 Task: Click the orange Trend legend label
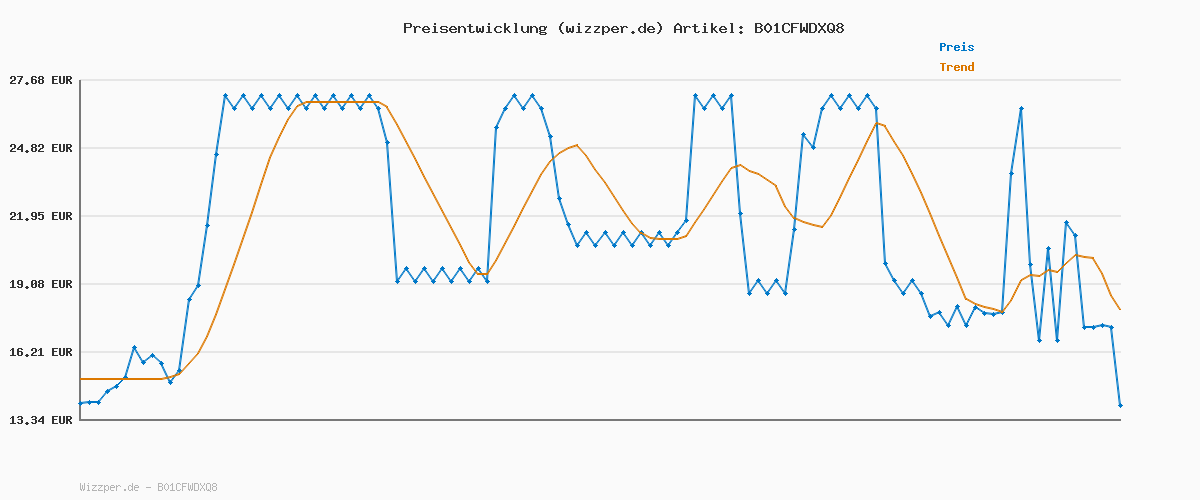[956, 67]
